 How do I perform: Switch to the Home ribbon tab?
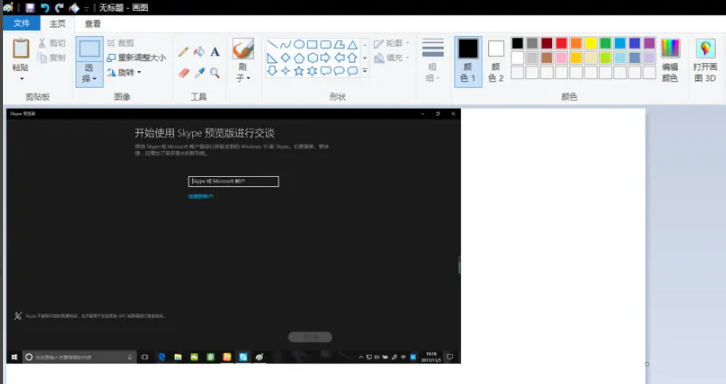(x=57, y=24)
